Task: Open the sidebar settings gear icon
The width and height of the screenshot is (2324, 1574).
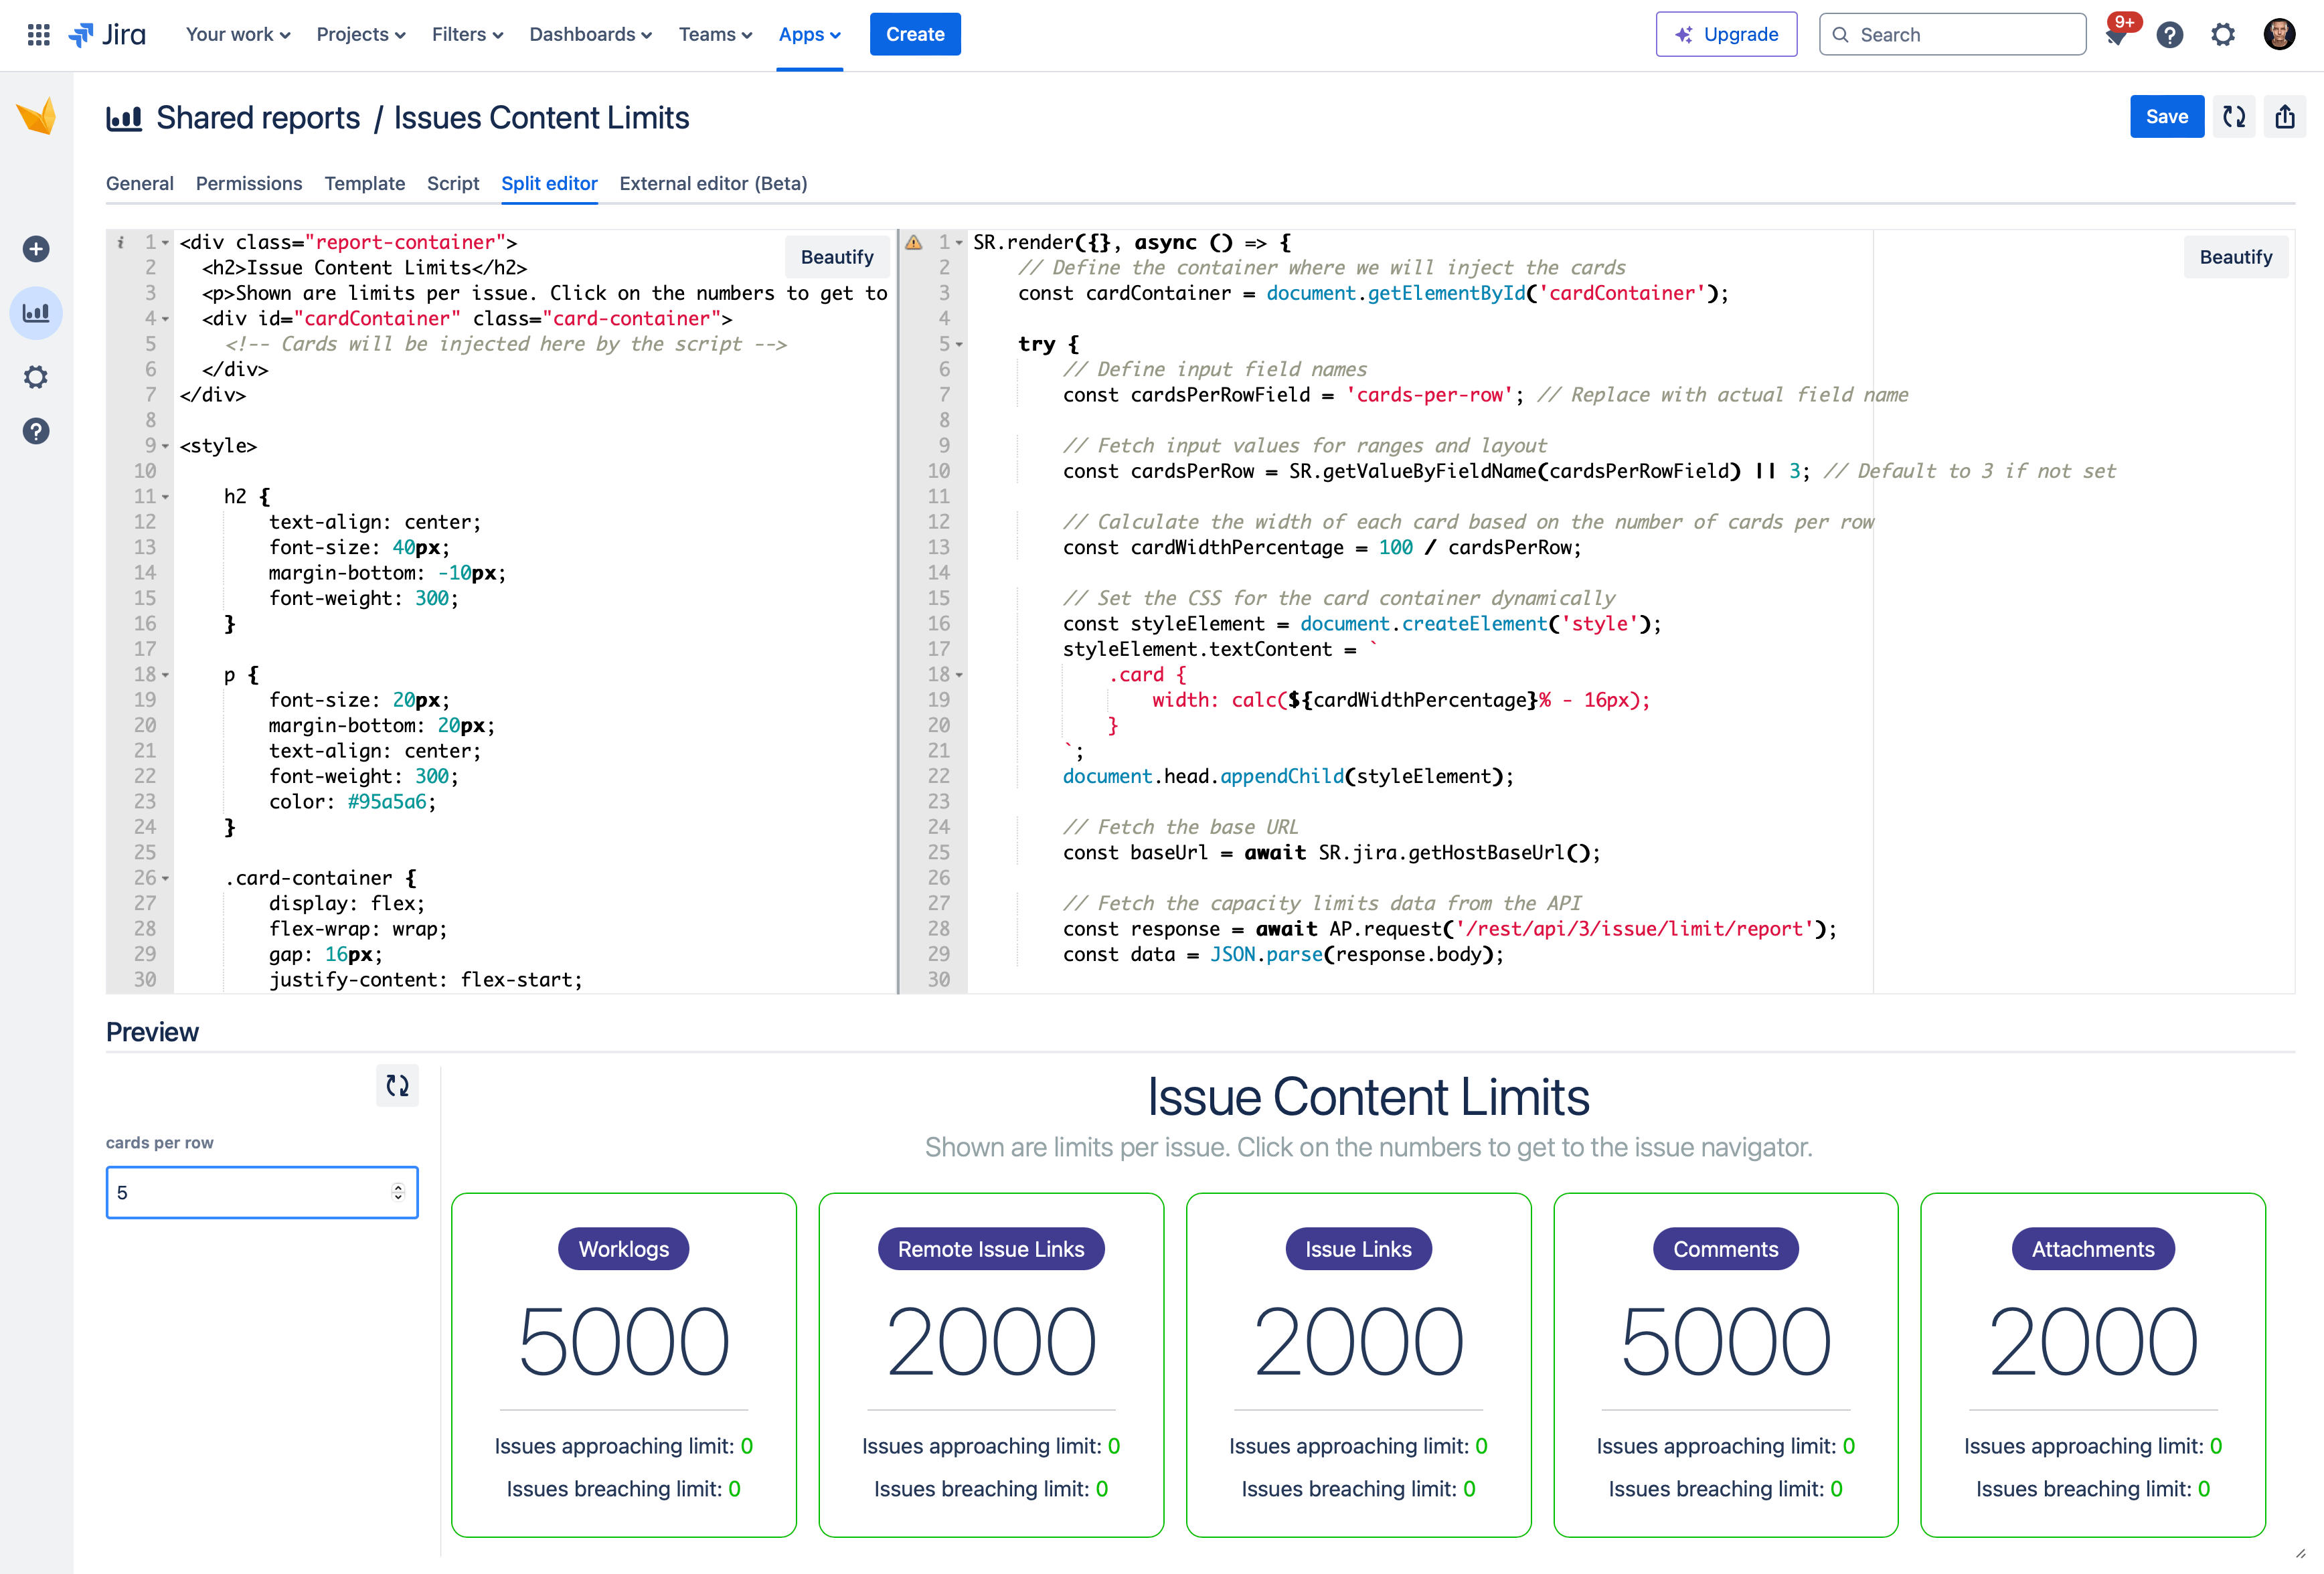Action: (36, 377)
